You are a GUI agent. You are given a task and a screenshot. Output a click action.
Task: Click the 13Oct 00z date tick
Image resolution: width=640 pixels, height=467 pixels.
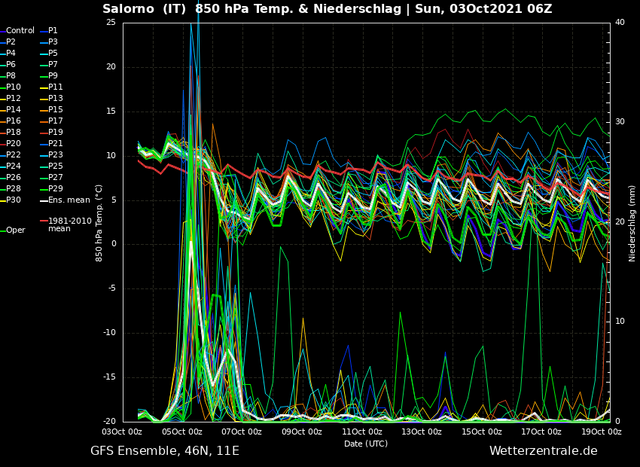click(422, 431)
